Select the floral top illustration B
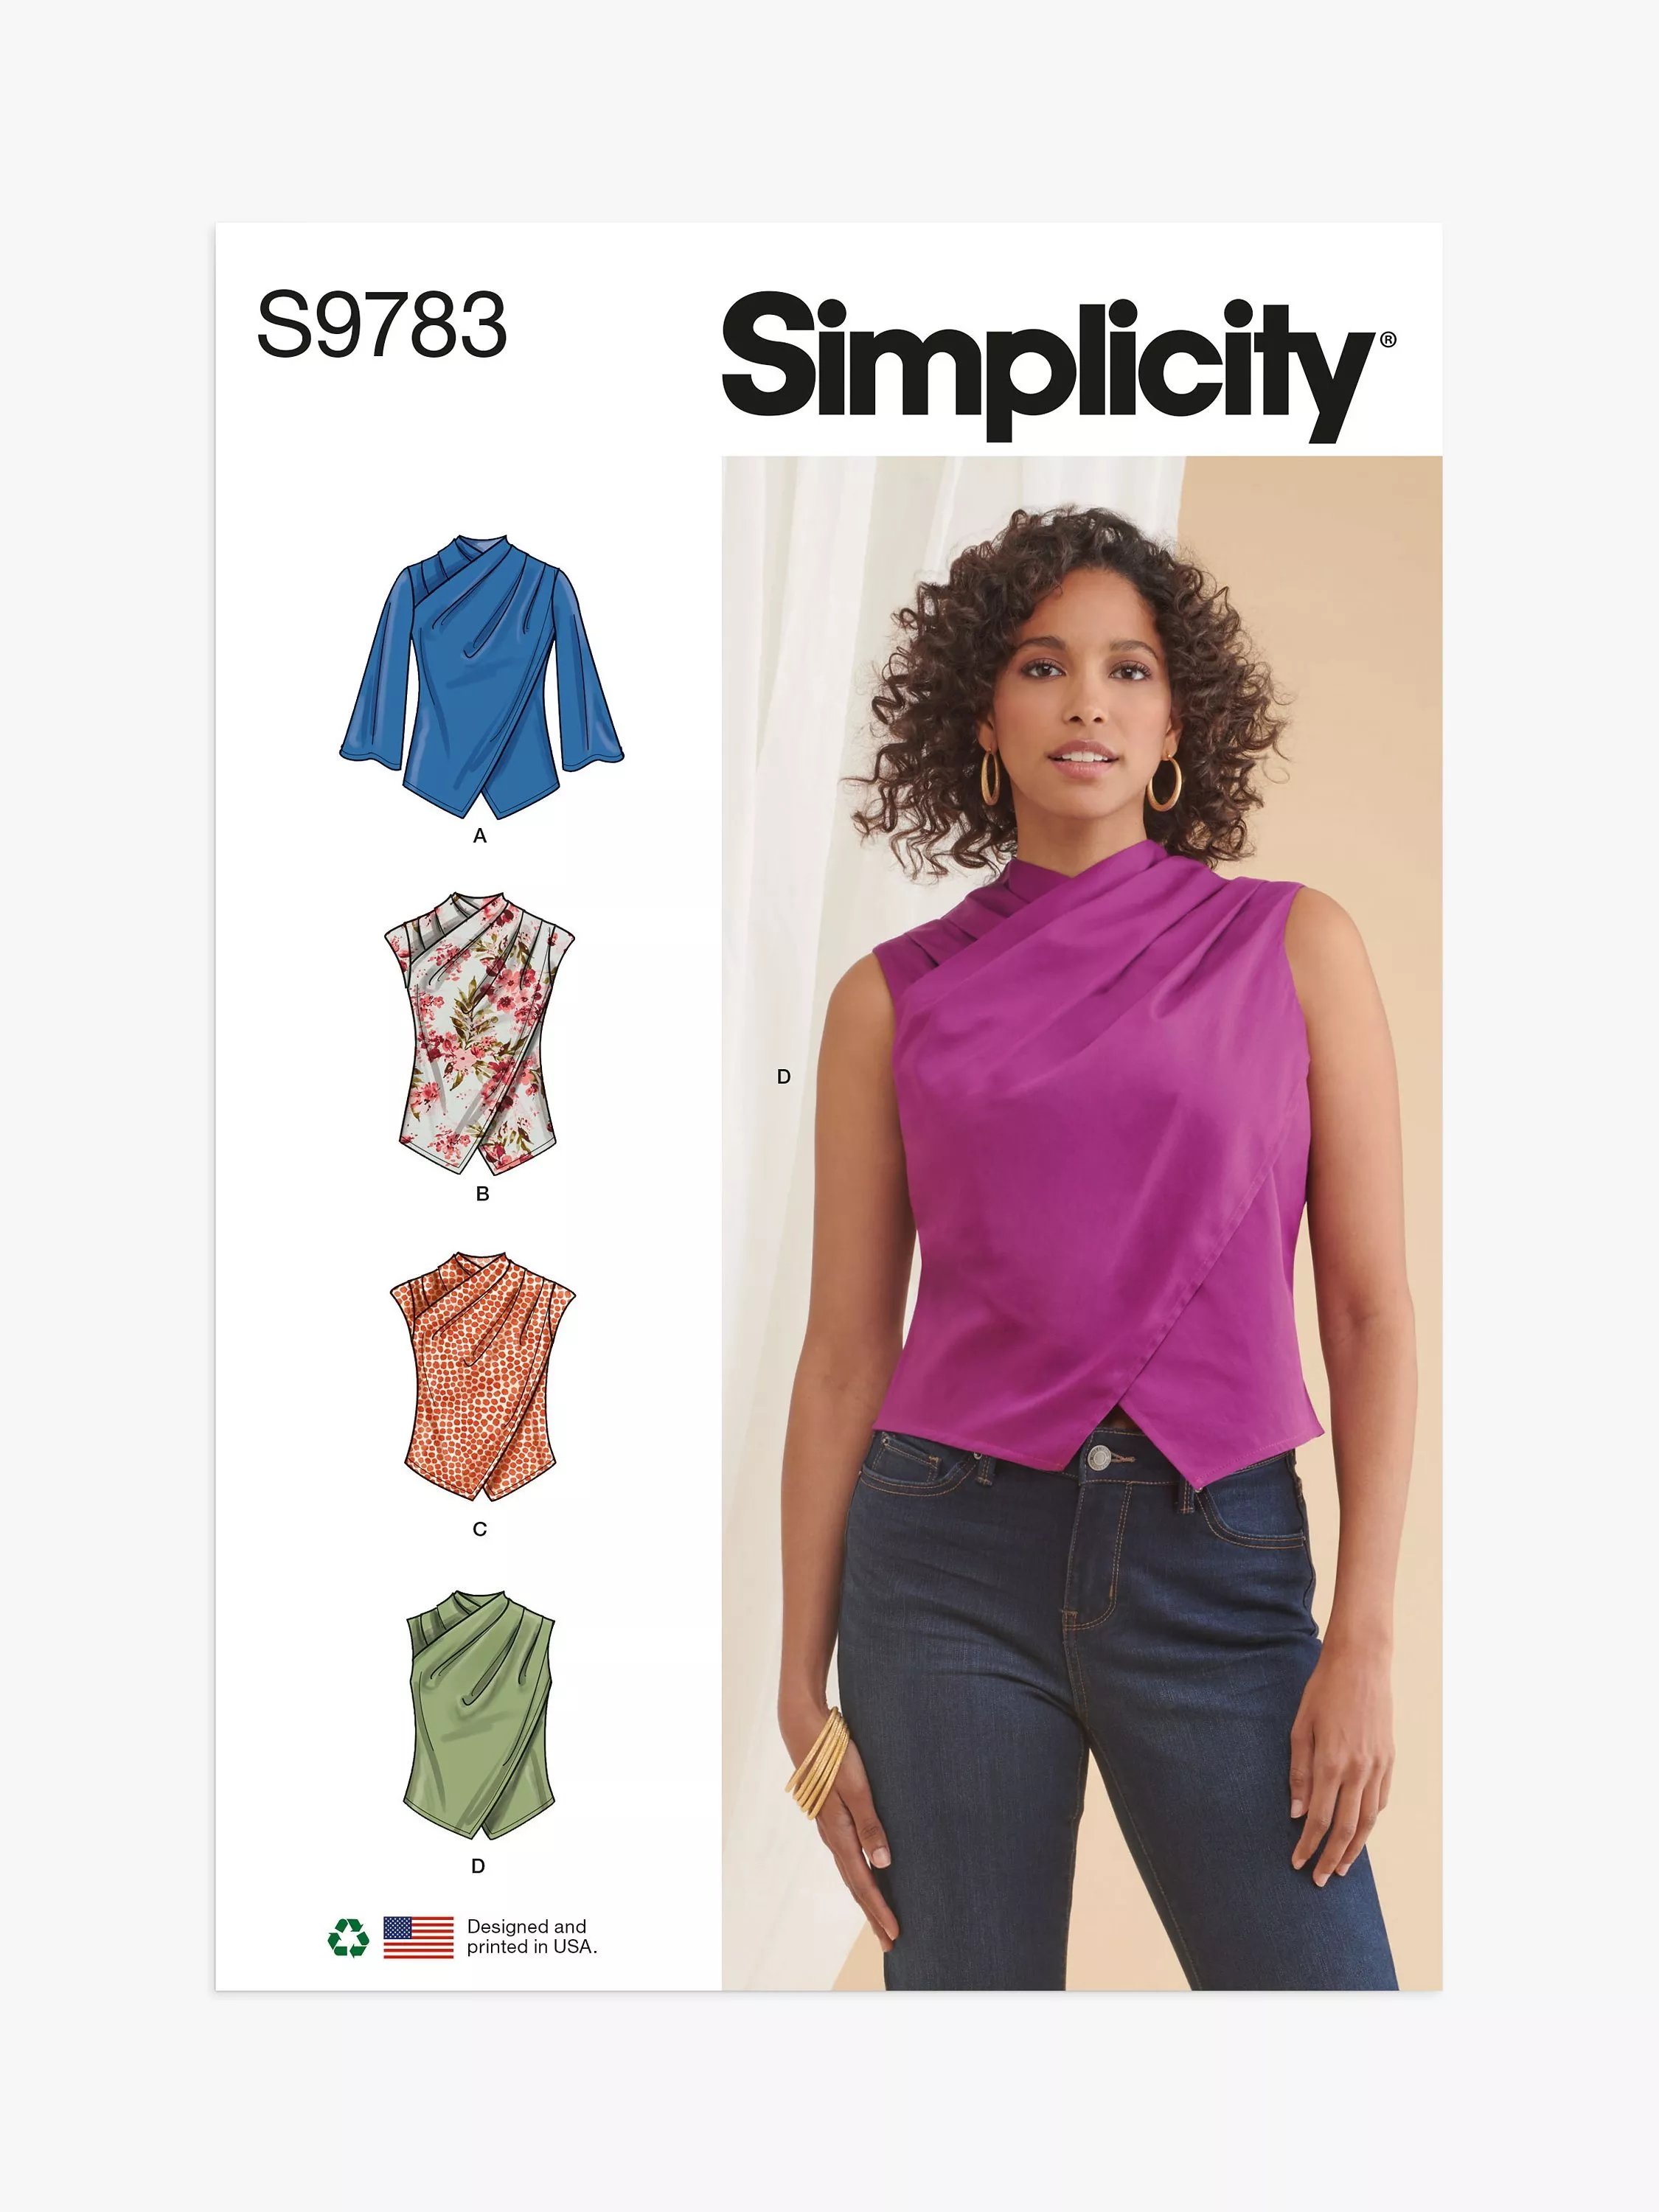Screen dimensions: 1659x2212 click(480, 1033)
